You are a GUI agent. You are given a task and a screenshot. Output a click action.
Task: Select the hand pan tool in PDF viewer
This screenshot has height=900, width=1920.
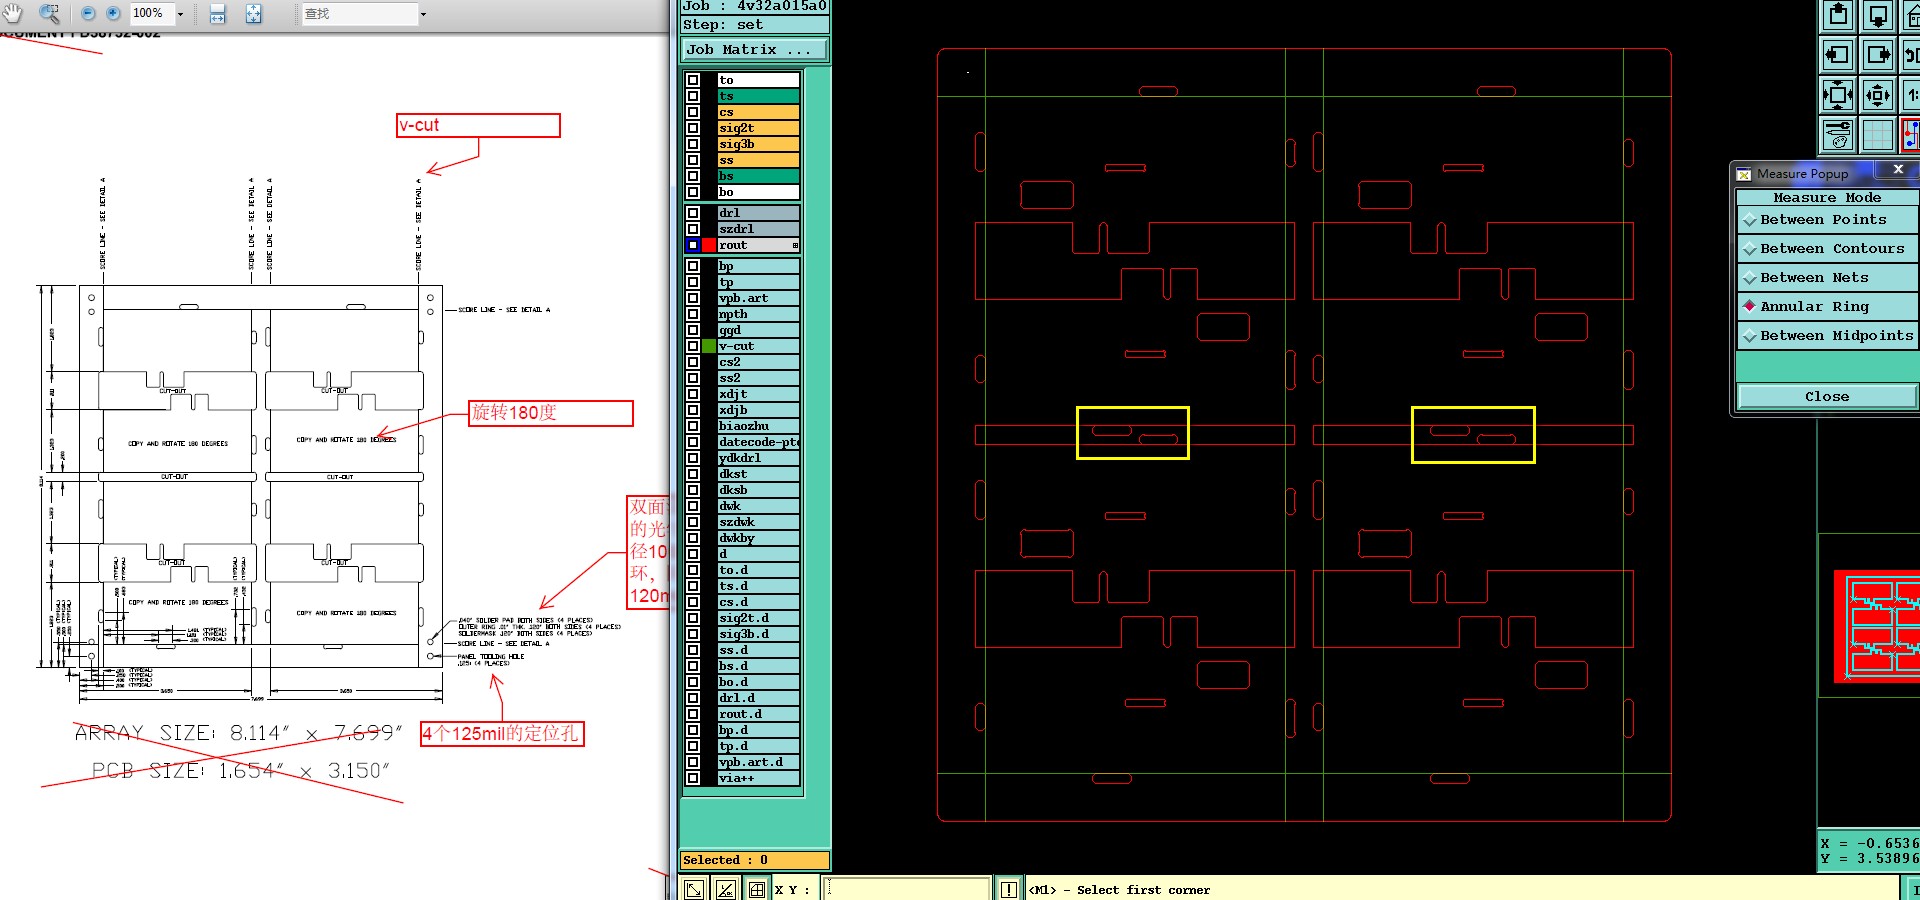click(x=13, y=13)
